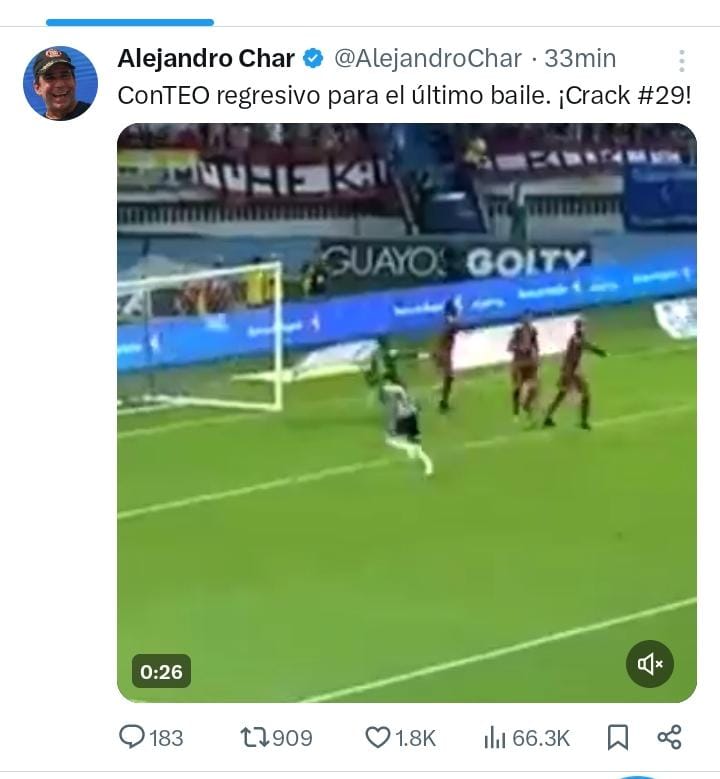Open the 33min timestamp link

tap(580, 59)
